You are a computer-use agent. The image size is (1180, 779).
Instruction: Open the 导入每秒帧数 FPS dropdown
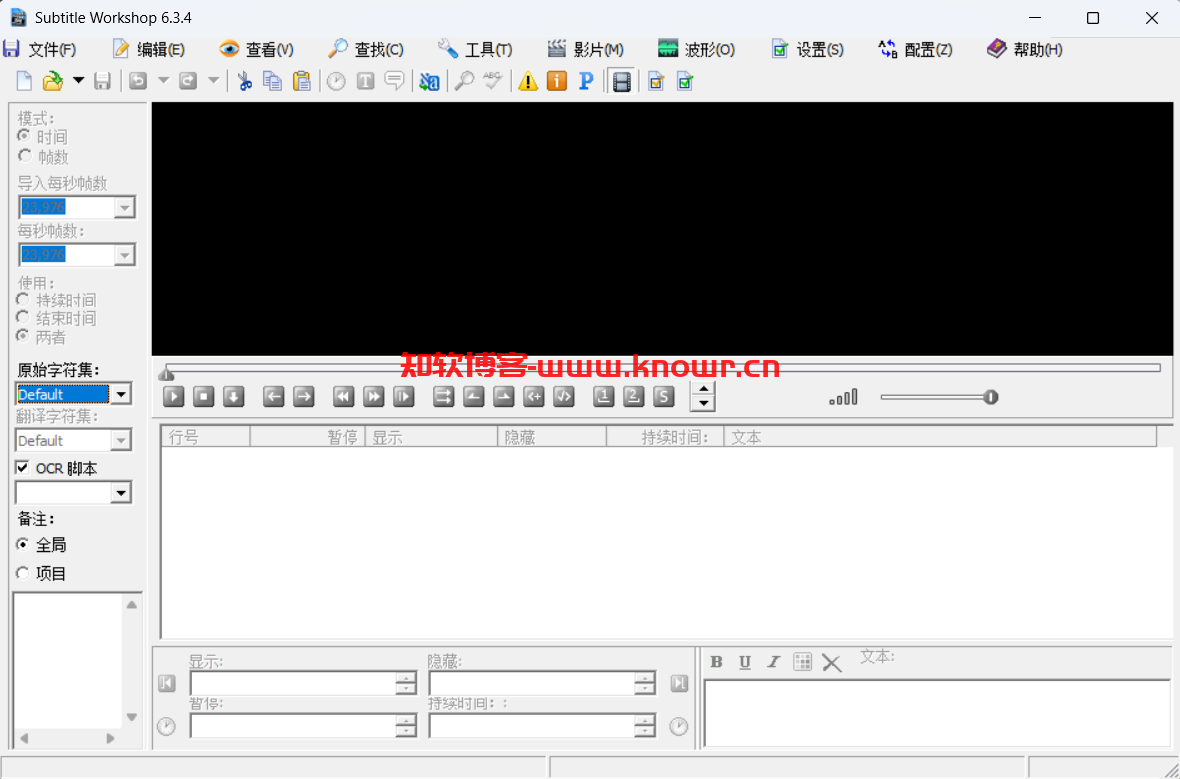124,208
